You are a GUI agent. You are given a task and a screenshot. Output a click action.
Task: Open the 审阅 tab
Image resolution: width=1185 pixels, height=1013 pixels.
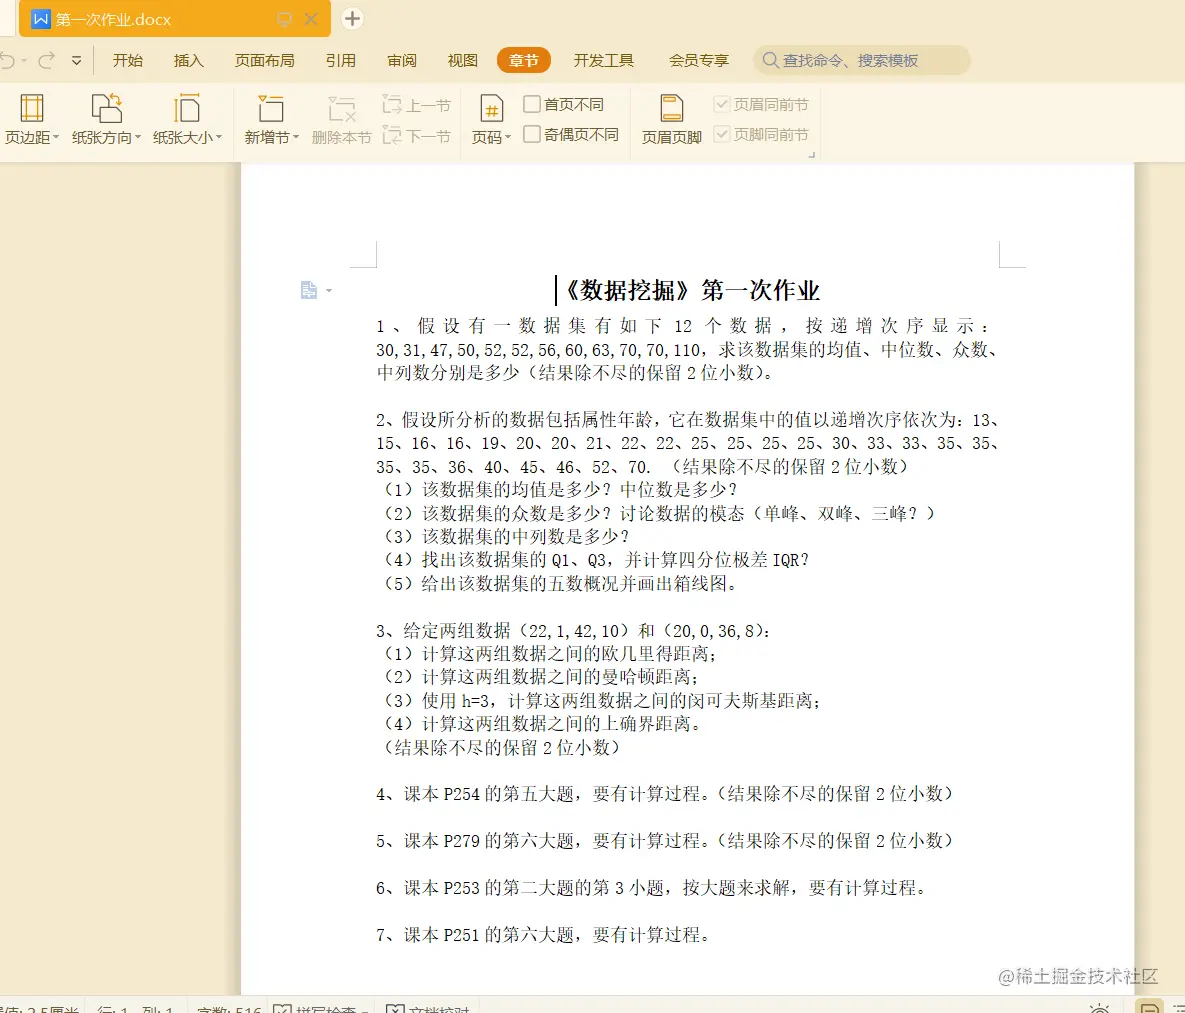tap(402, 60)
